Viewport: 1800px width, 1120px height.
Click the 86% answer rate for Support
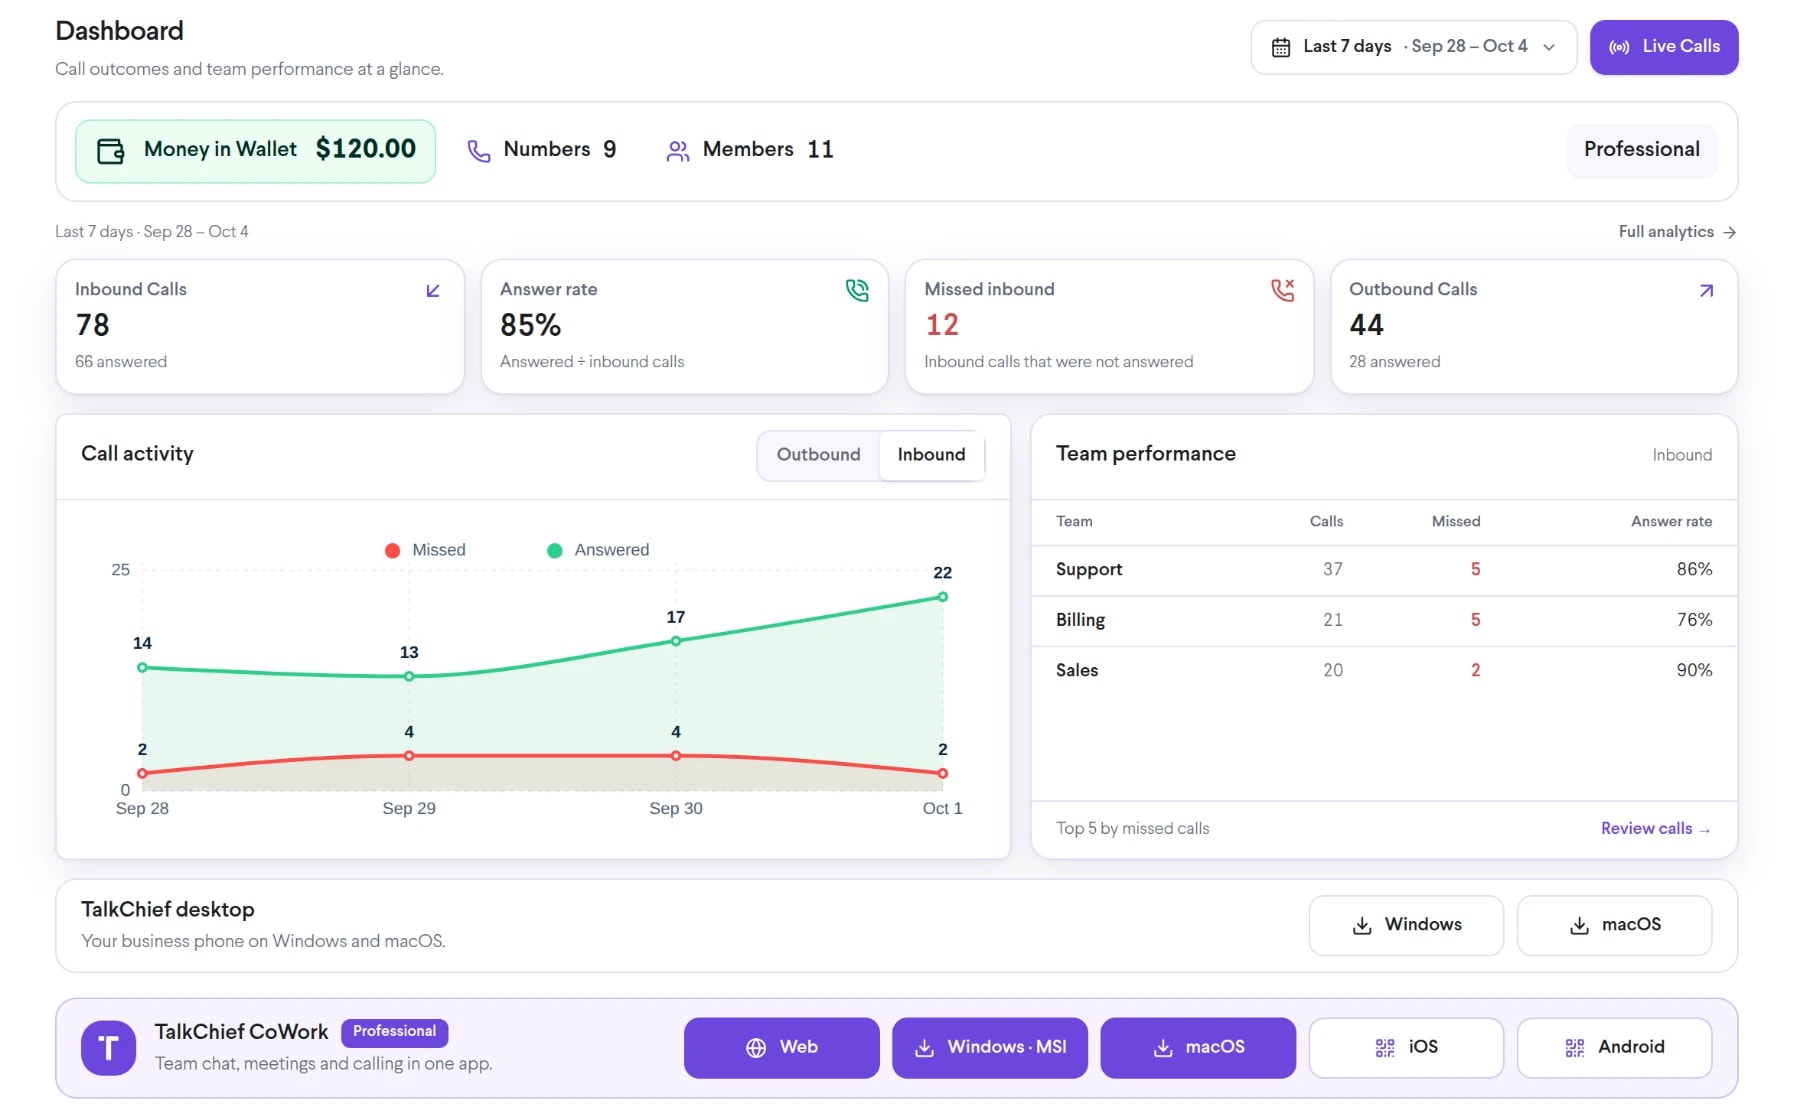[1694, 570]
